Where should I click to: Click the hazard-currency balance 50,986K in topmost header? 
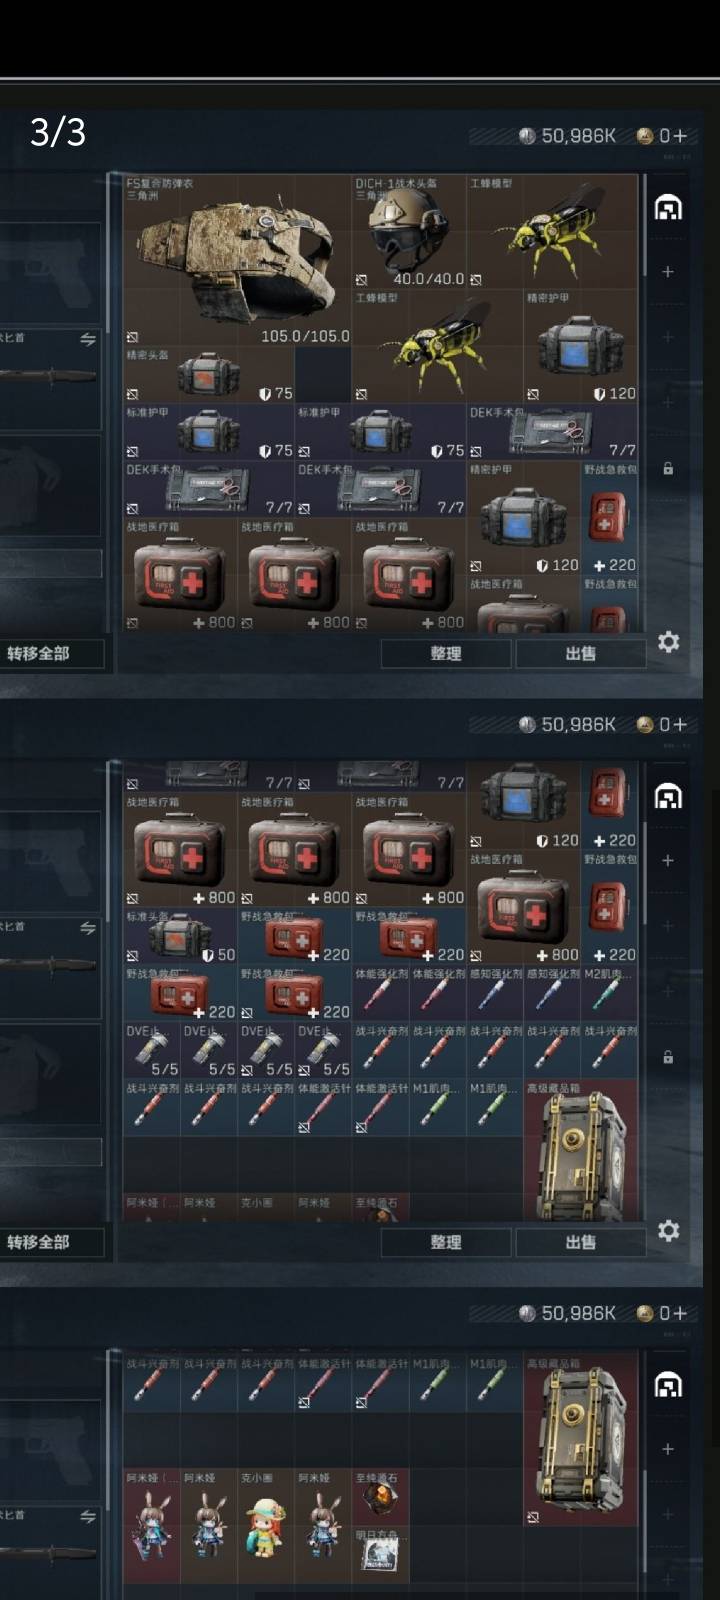click(567, 136)
